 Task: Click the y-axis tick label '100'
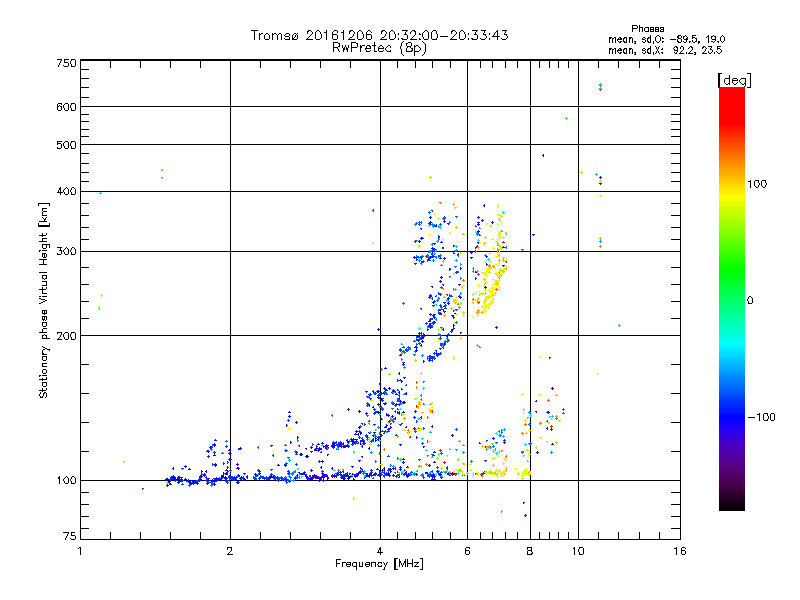(x=66, y=480)
